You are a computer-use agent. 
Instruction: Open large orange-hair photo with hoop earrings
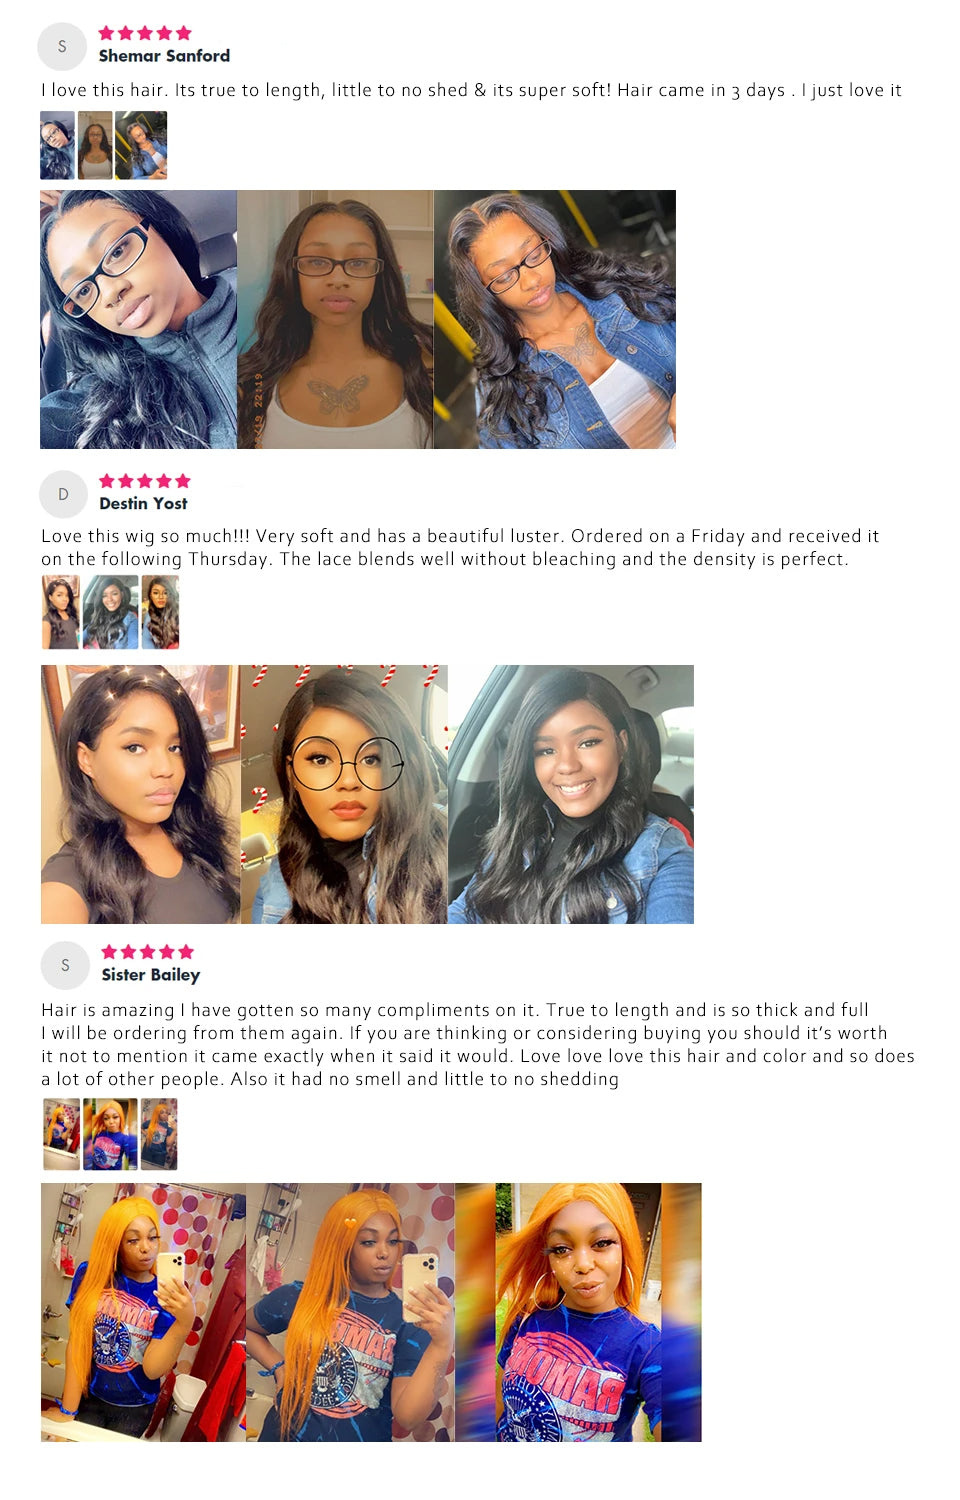(579, 1312)
